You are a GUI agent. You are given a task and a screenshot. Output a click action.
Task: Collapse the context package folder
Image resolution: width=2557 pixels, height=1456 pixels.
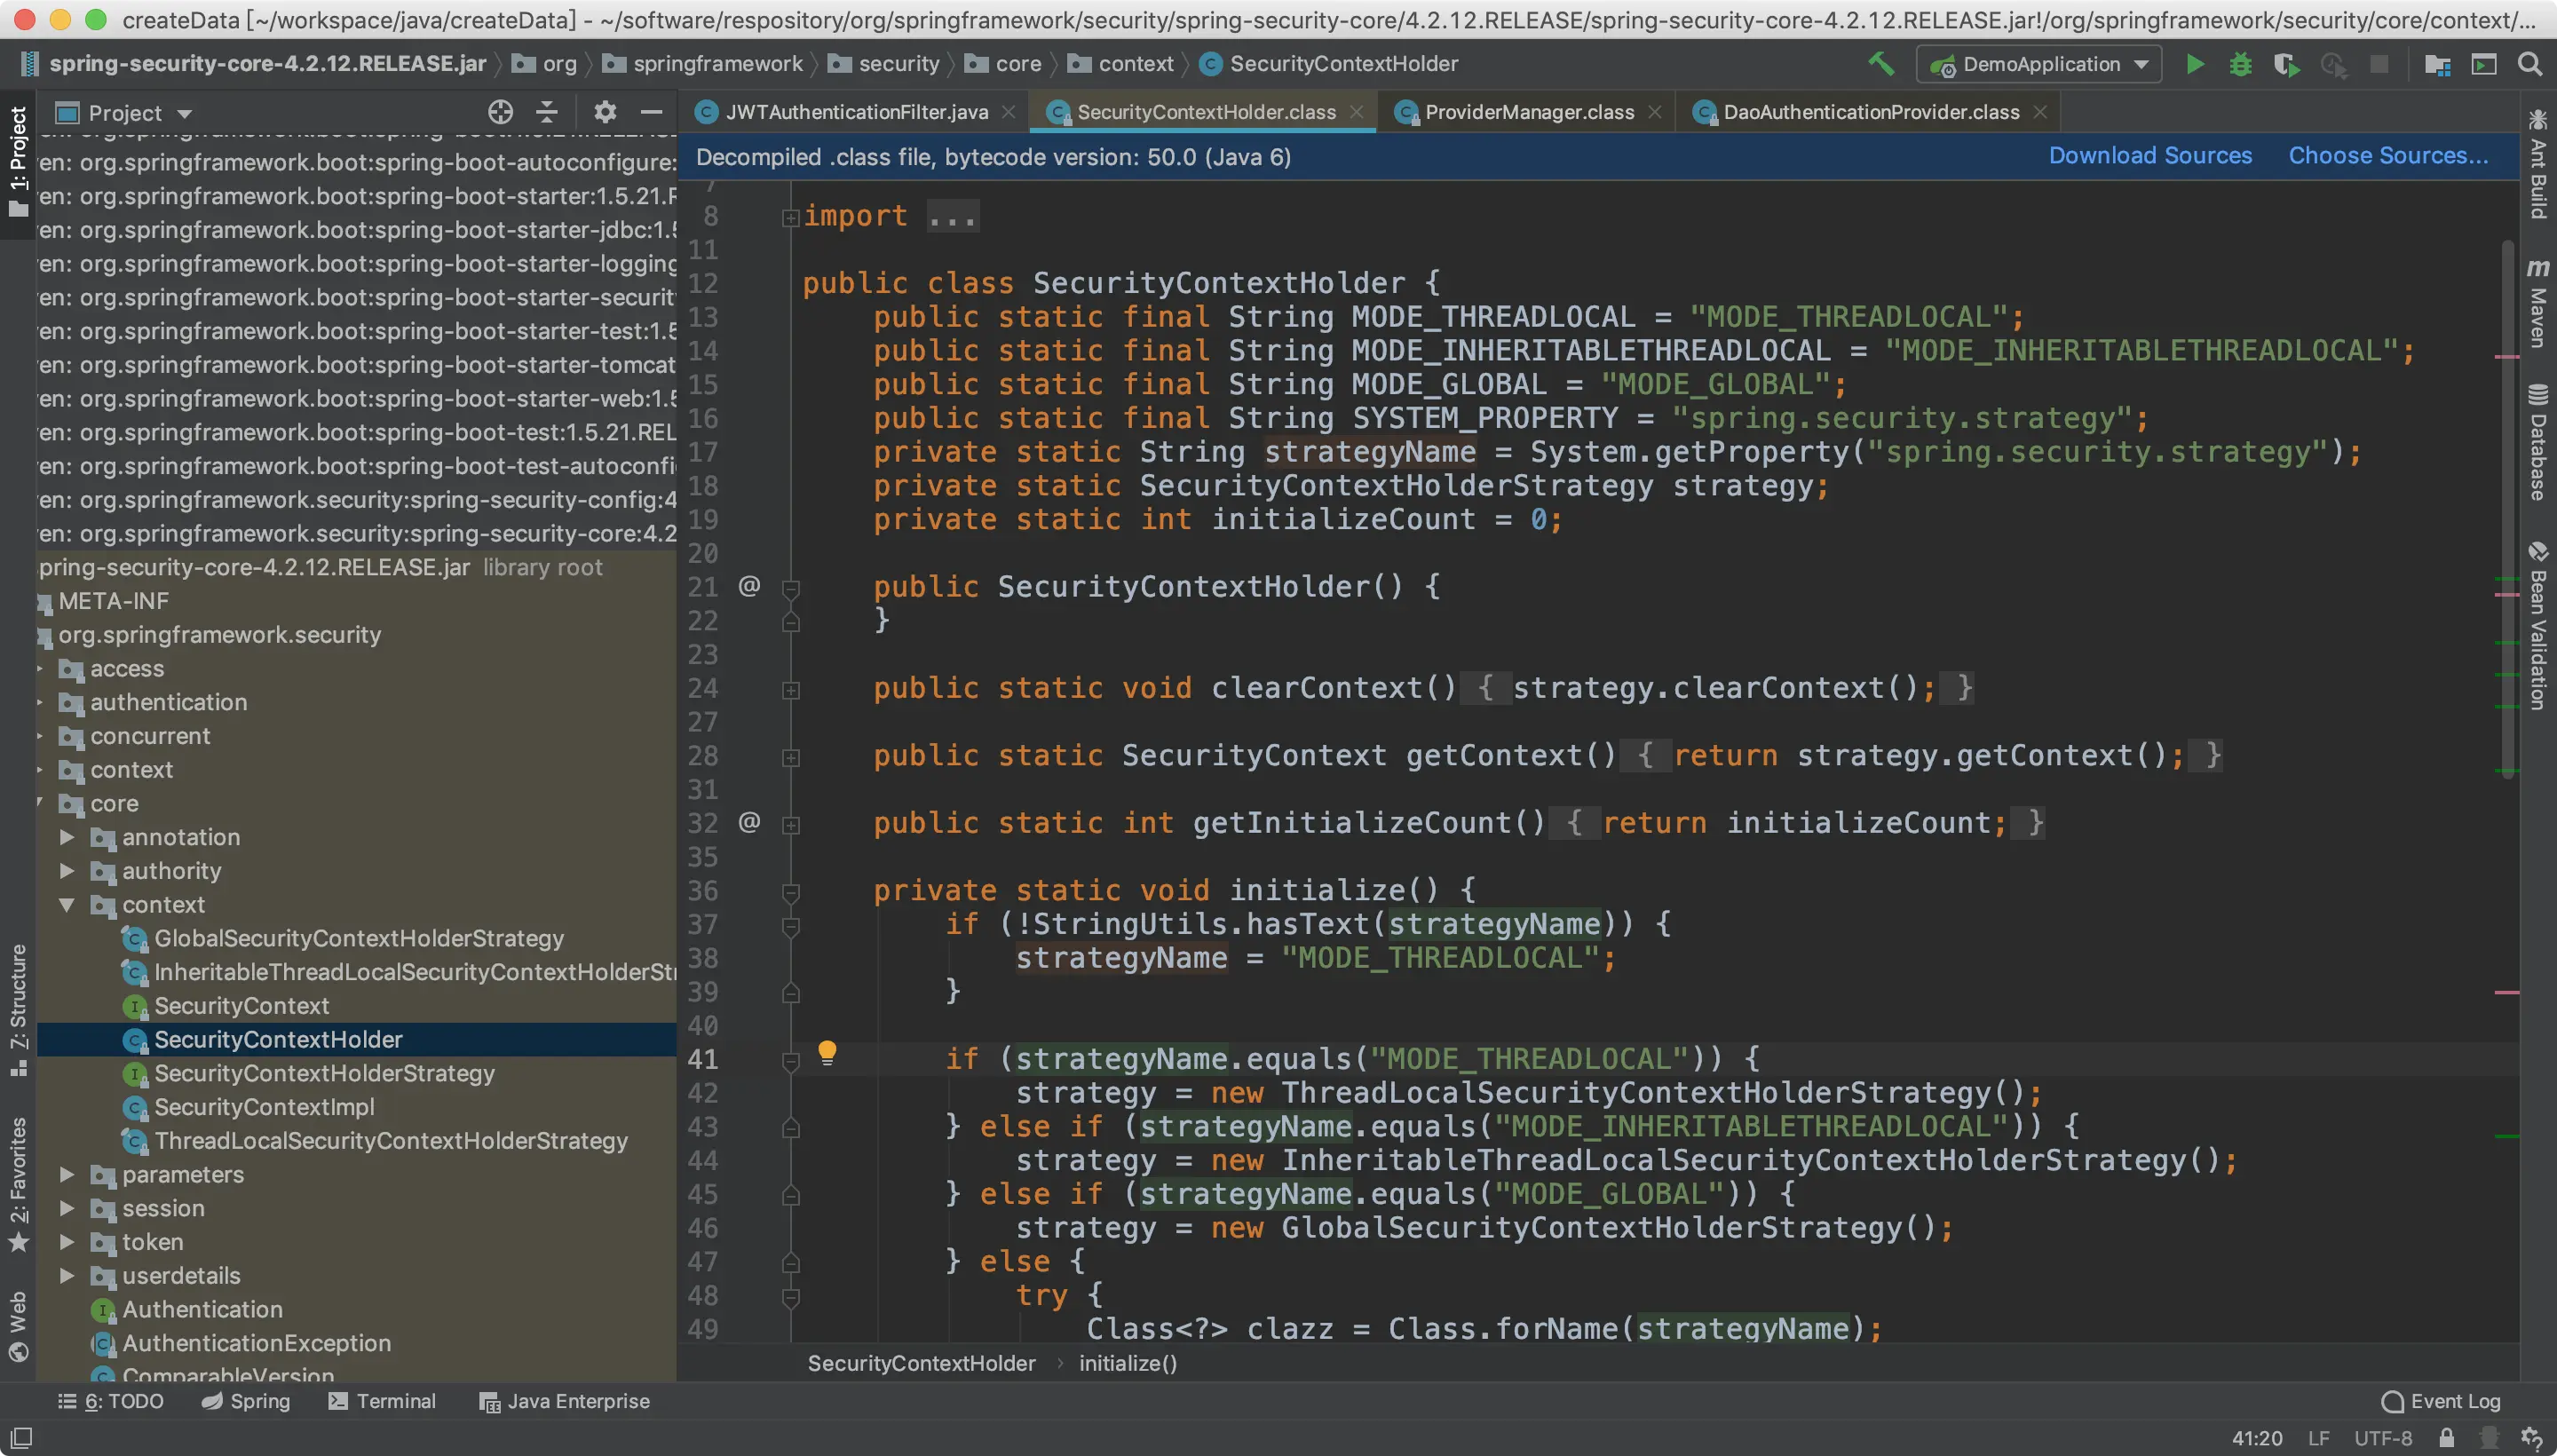pyautogui.click(x=67, y=904)
